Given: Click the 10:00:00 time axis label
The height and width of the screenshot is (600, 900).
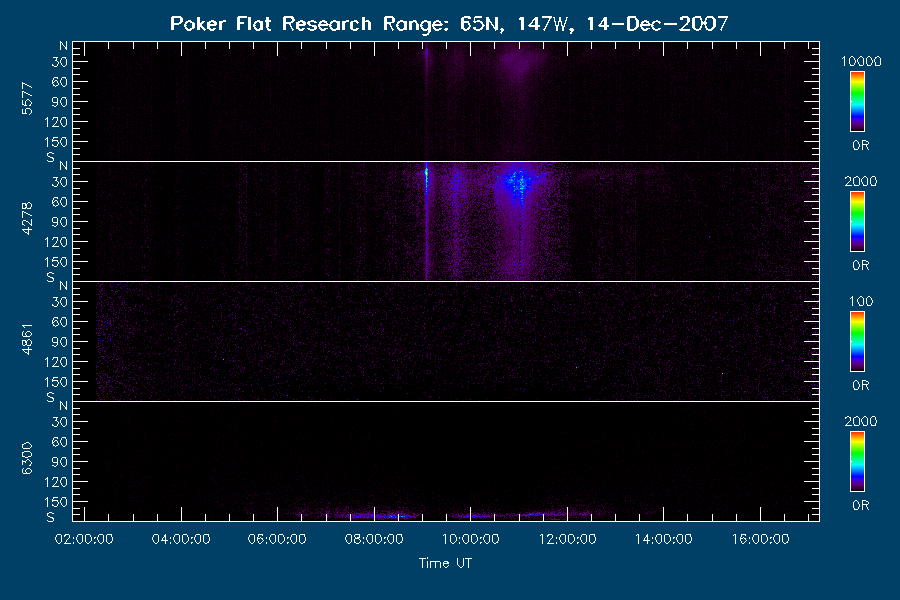Looking at the screenshot, I should (471, 539).
